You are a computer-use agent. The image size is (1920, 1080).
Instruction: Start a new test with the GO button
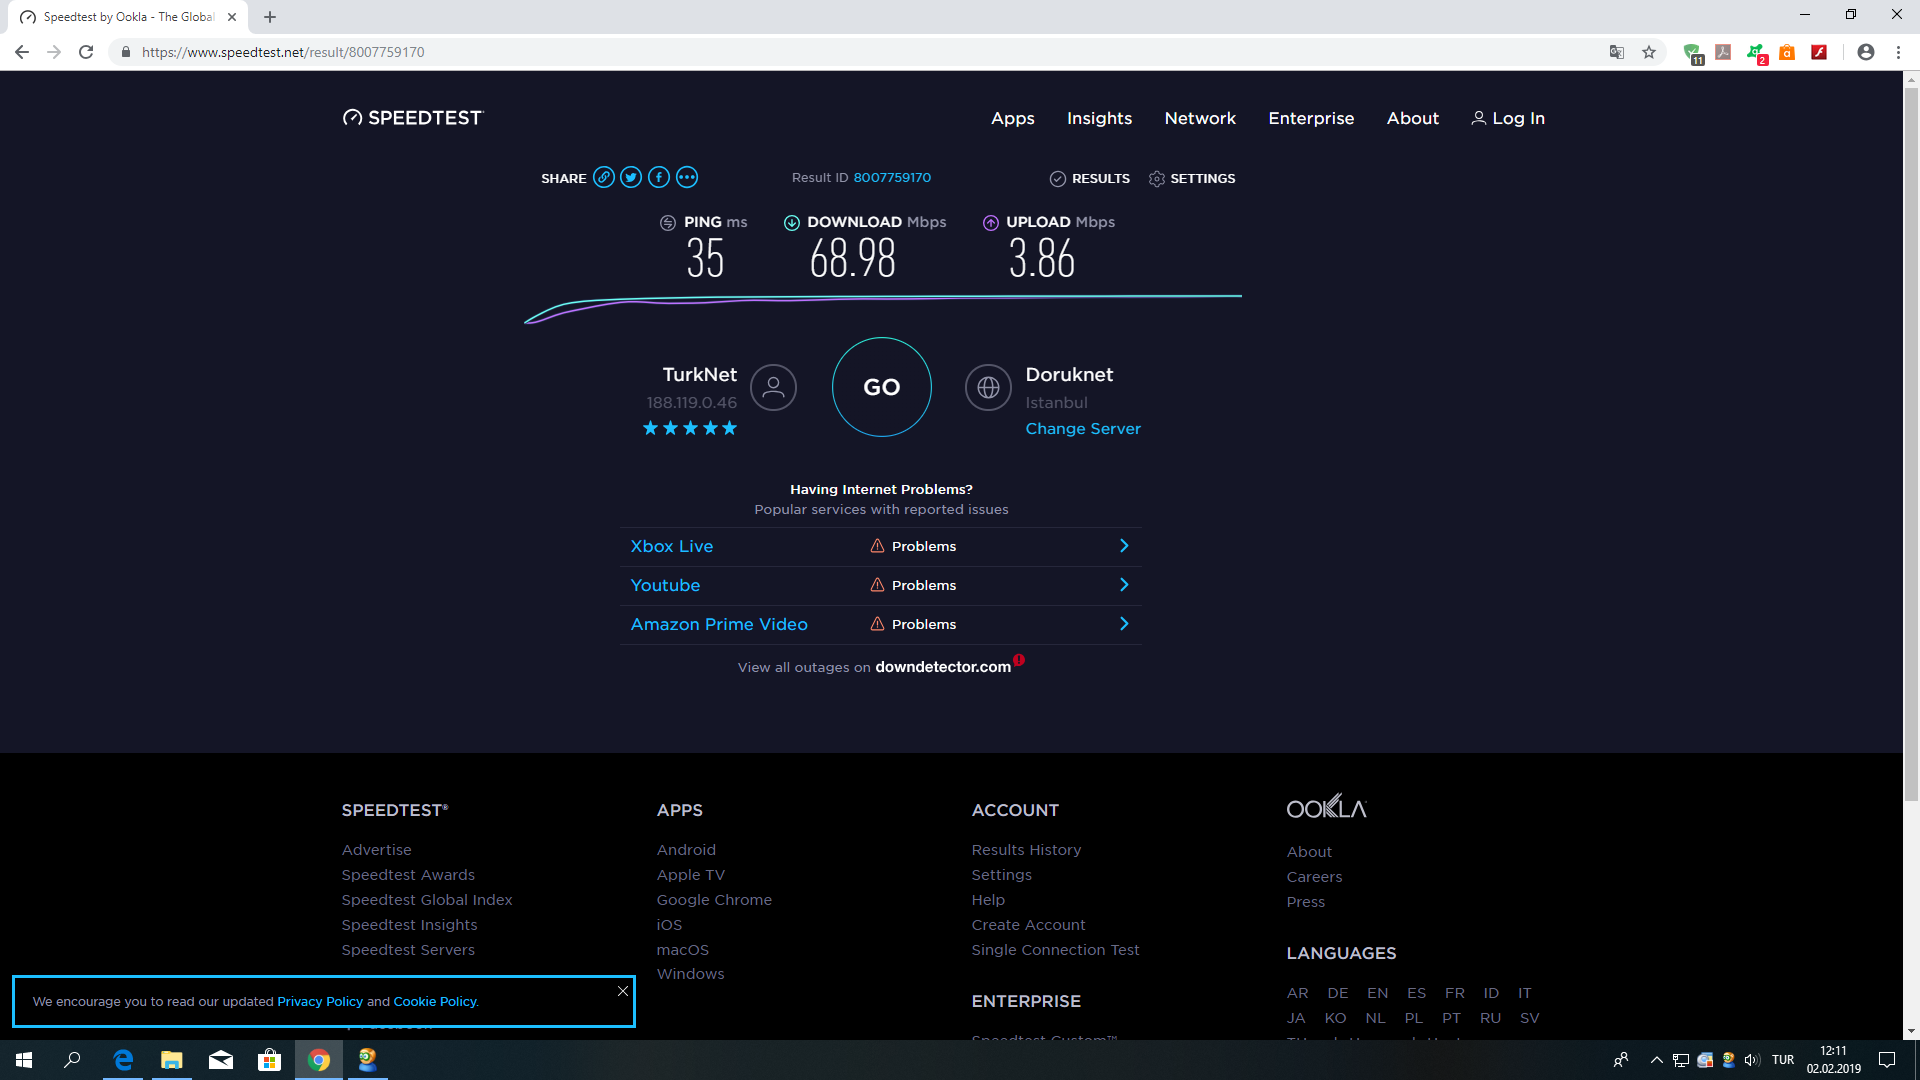[x=881, y=387]
